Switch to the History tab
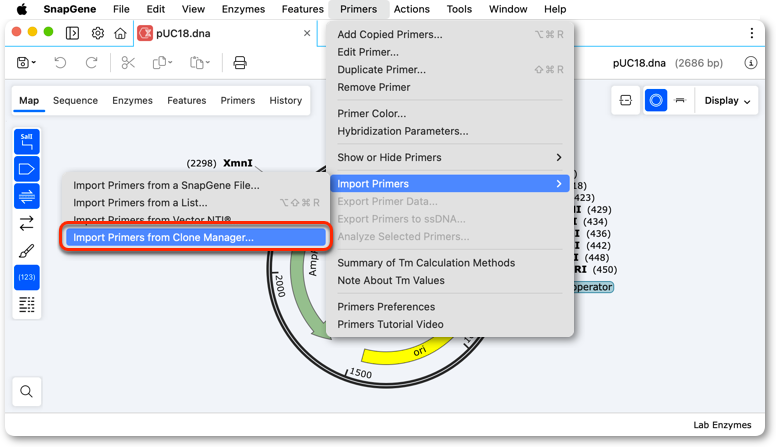Screen dimensions: 776x447 (x=286, y=100)
